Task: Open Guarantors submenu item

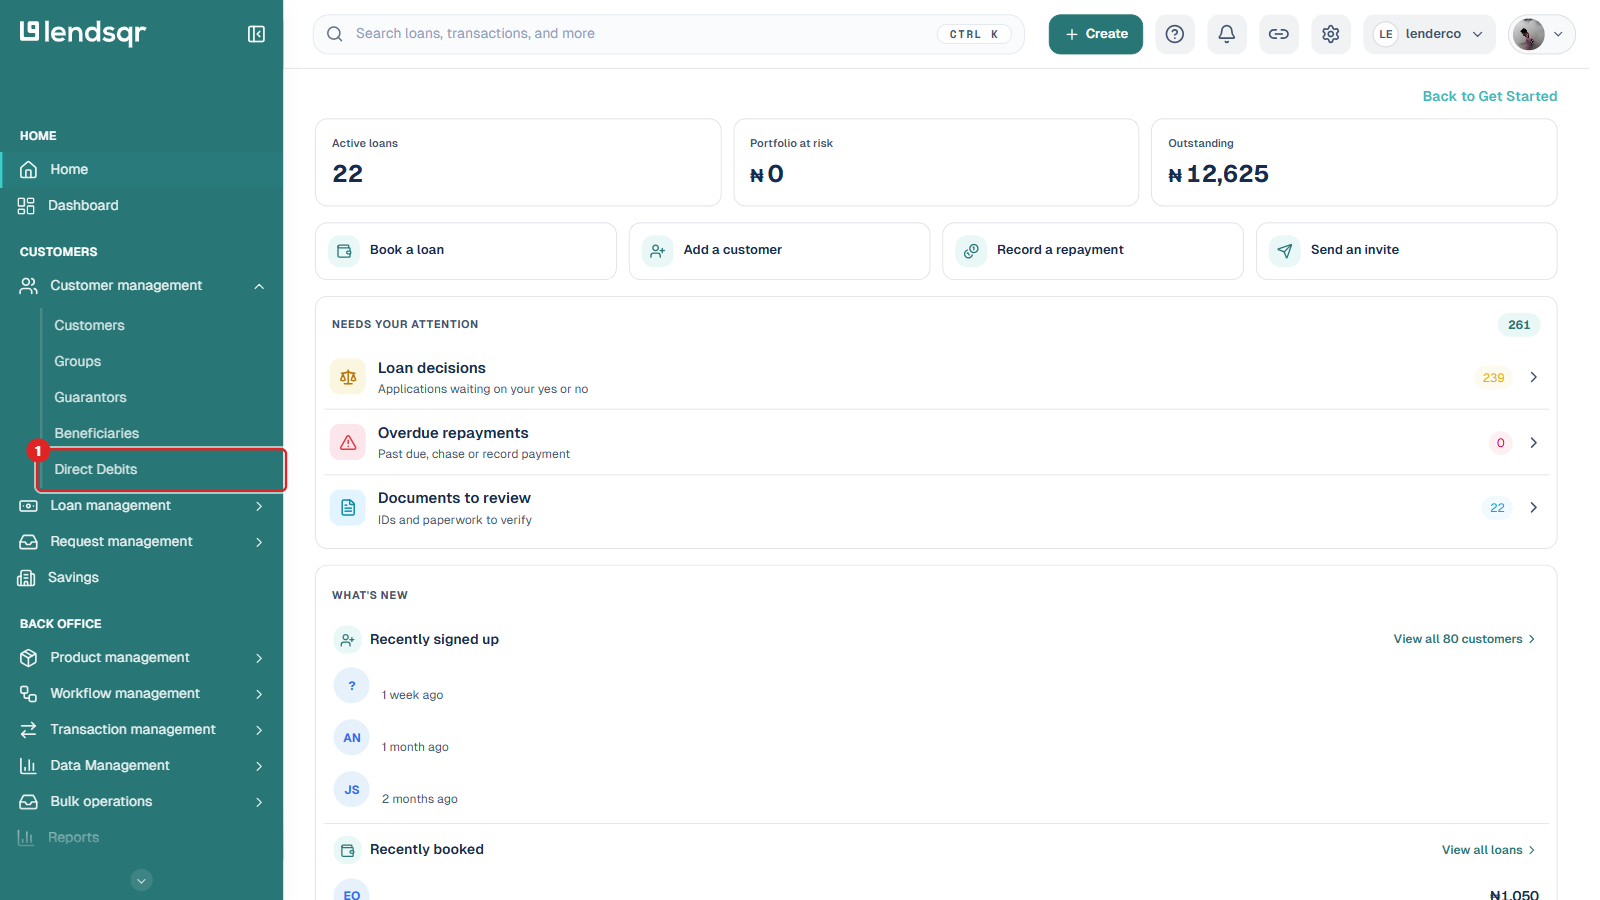Action: click(91, 398)
